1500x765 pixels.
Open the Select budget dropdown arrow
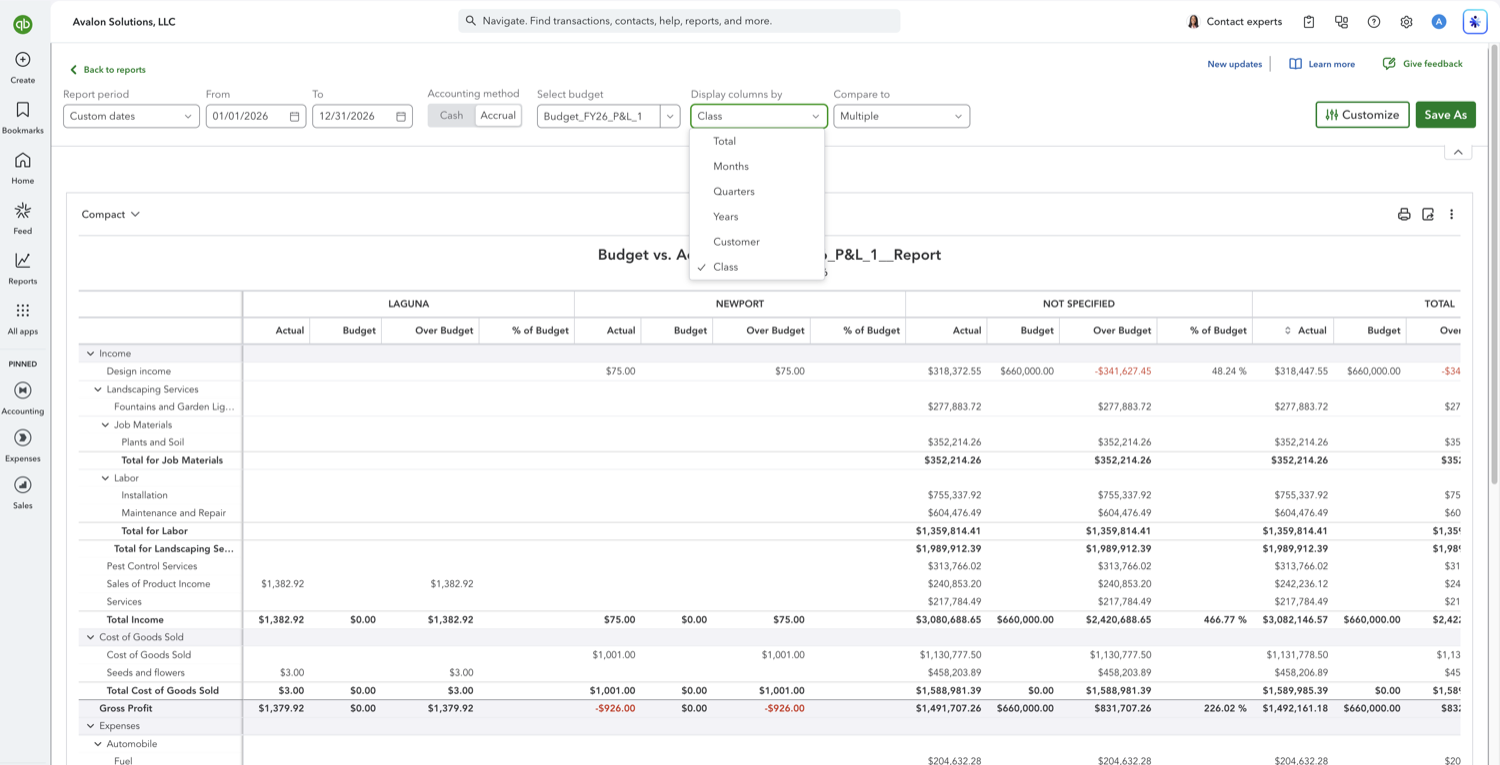click(x=671, y=116)
